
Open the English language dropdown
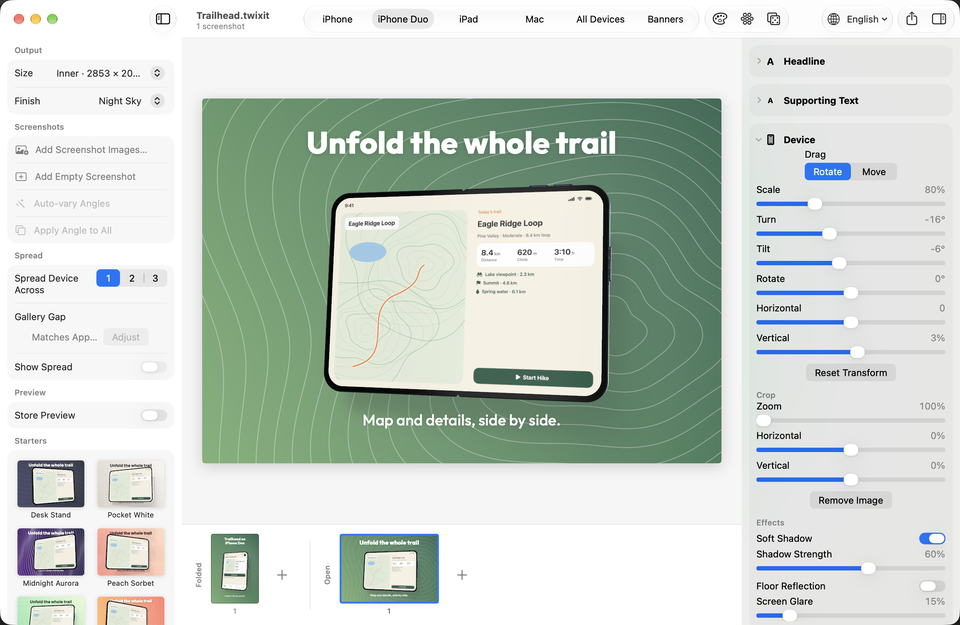click(866, 20)
